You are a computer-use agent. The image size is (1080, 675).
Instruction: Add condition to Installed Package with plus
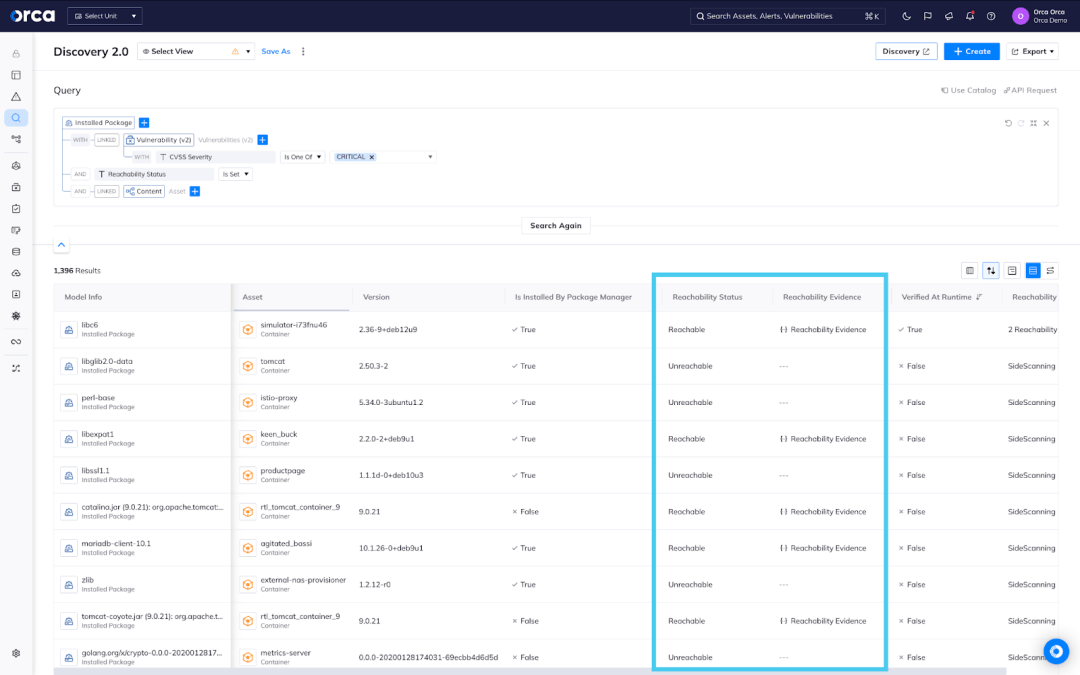tap(144, 123)
